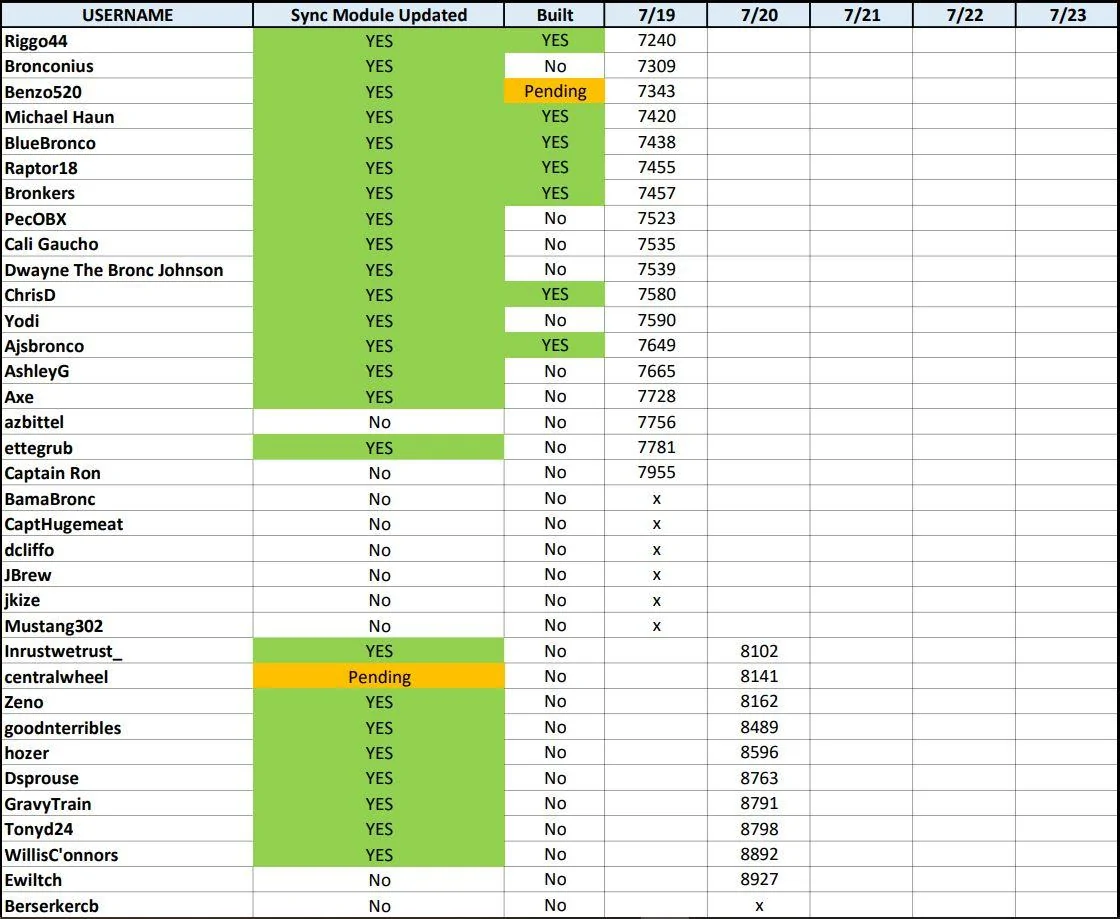Viewport: 1120px width, 919px height.
Task: Click 8892 in the WillisC'onnors row
Action: [759, 854]
